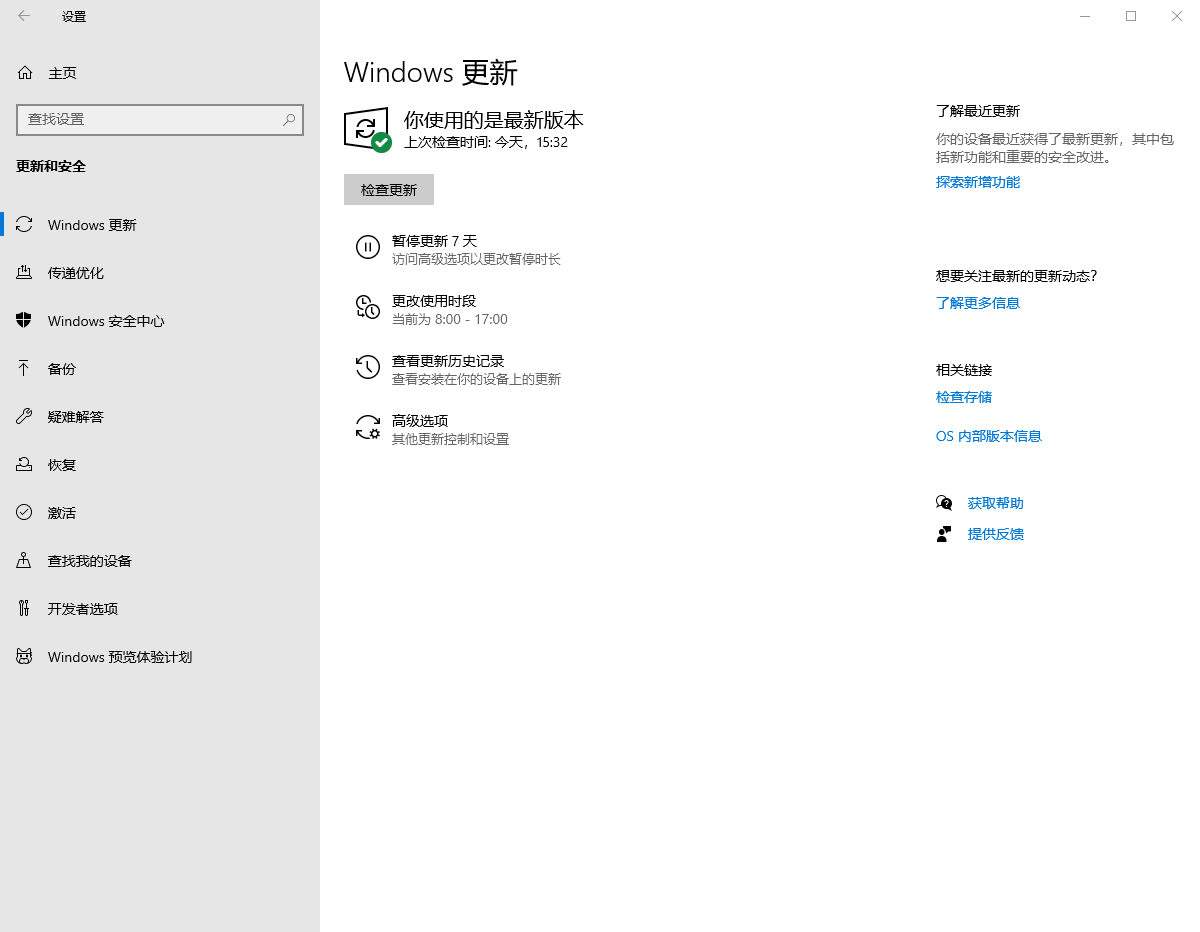Click the 获取帮助 chat bubble icon
This screenshot has height=932, width=1200.
(944, 503)
